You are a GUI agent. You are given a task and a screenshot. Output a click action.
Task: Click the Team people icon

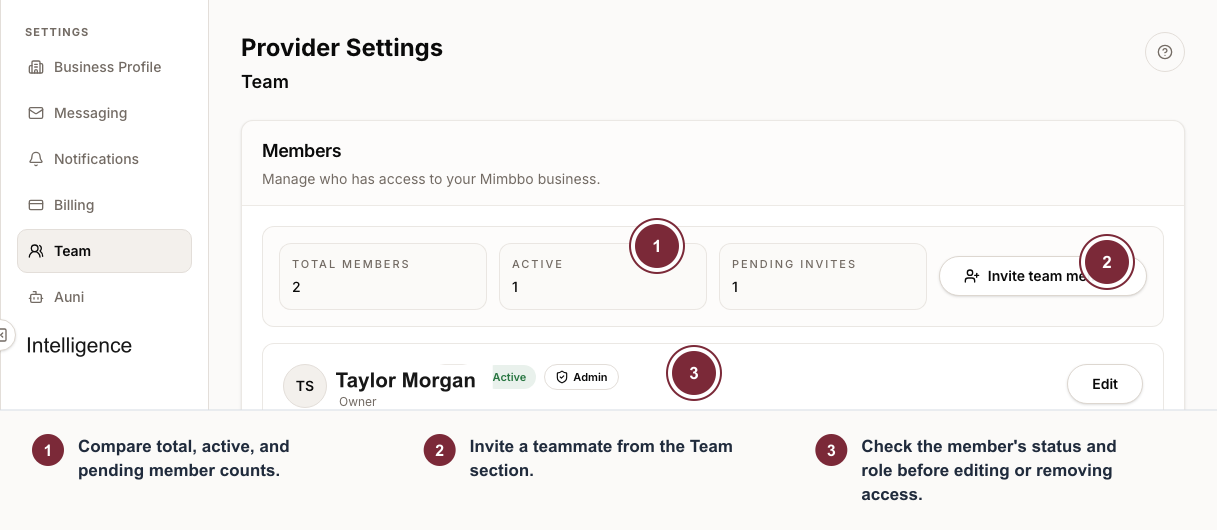[36, 251]
